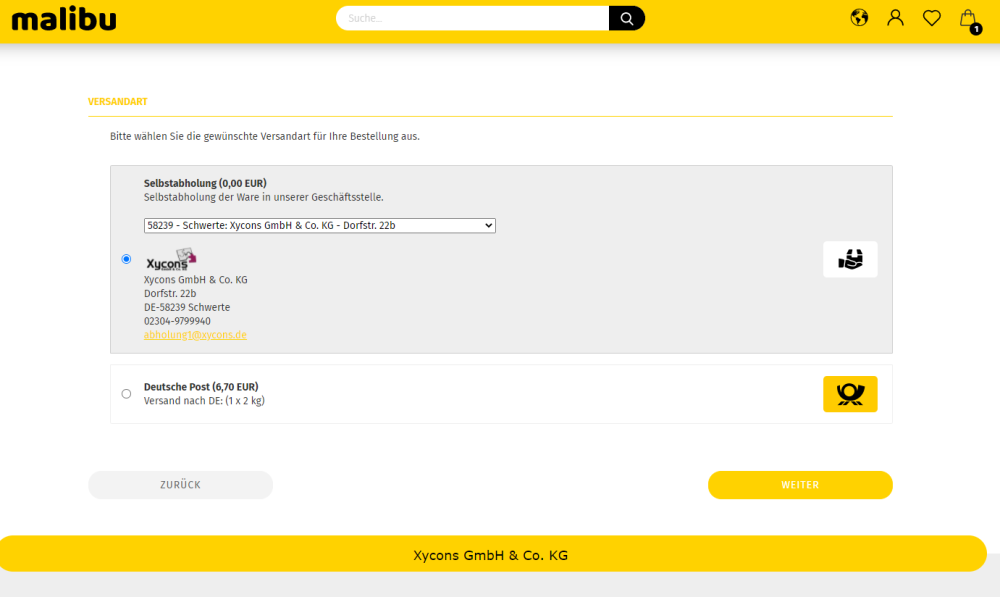Image resolution: width=1000 pixels, height=597 pixels.
Task: Click the malibu logo
Action: (x=64, y=18)
